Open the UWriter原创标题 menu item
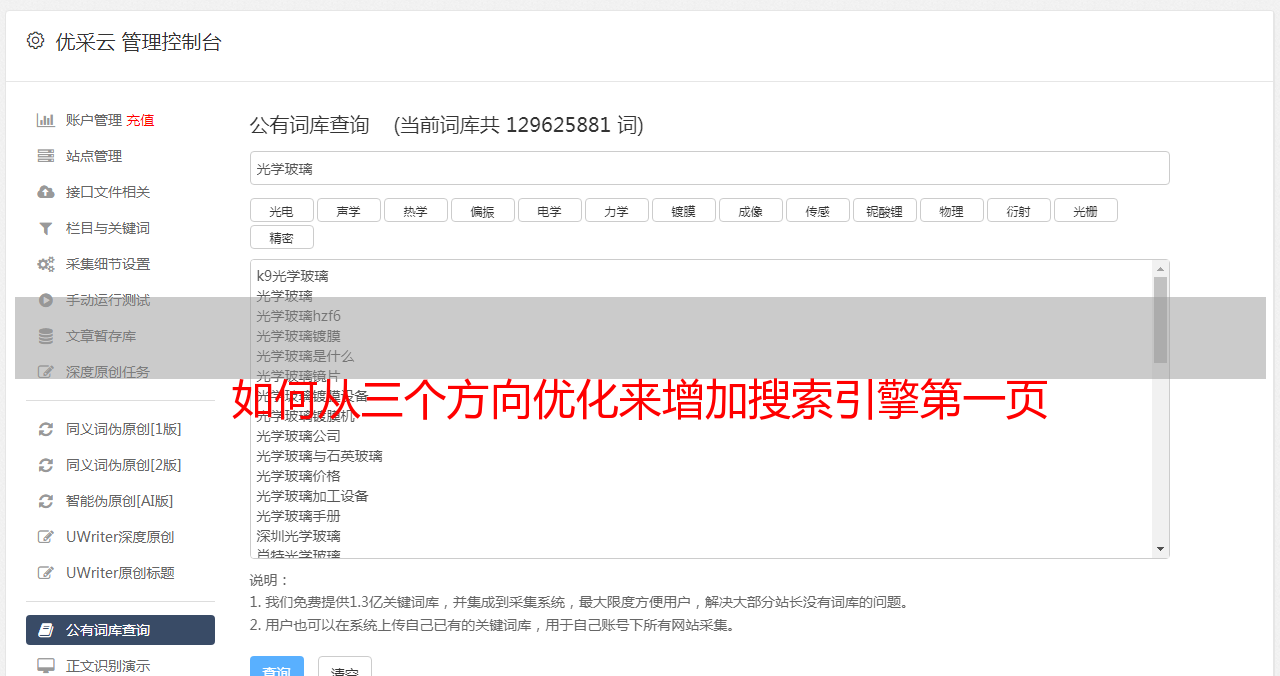The image size is (1280, 676). [x=120, y=573]
